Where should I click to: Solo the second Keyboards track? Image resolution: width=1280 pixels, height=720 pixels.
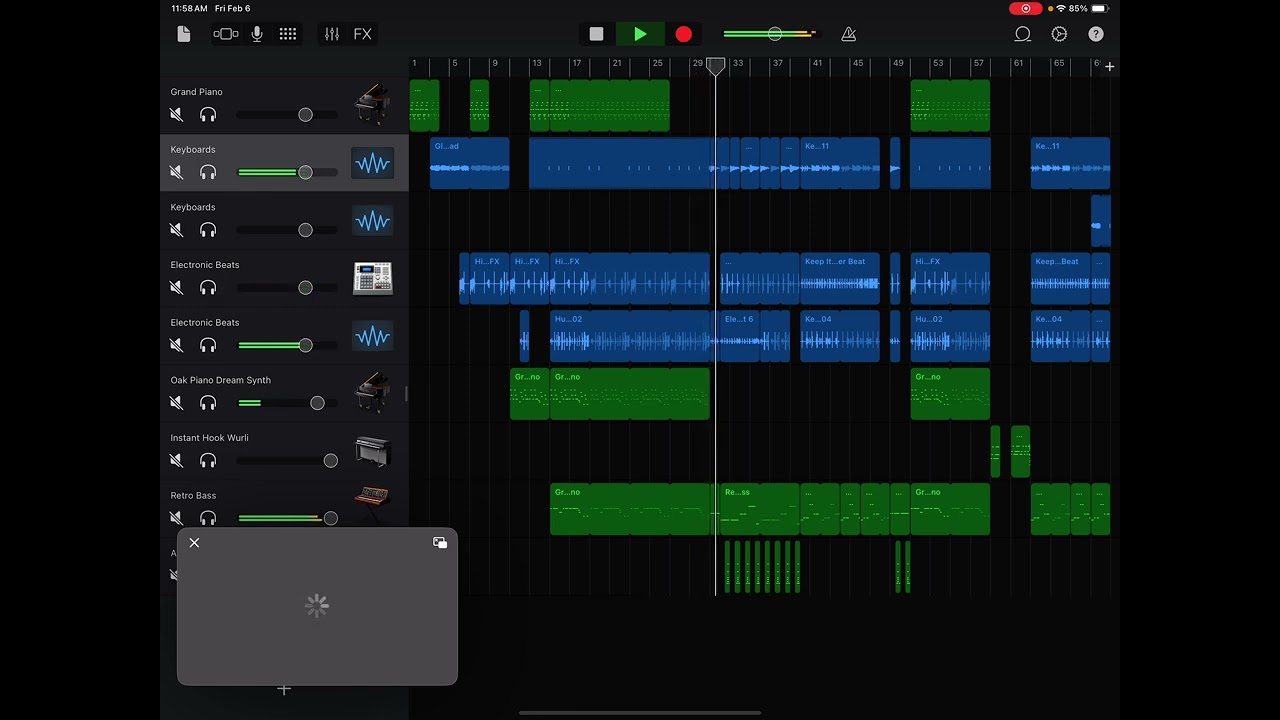208,230
